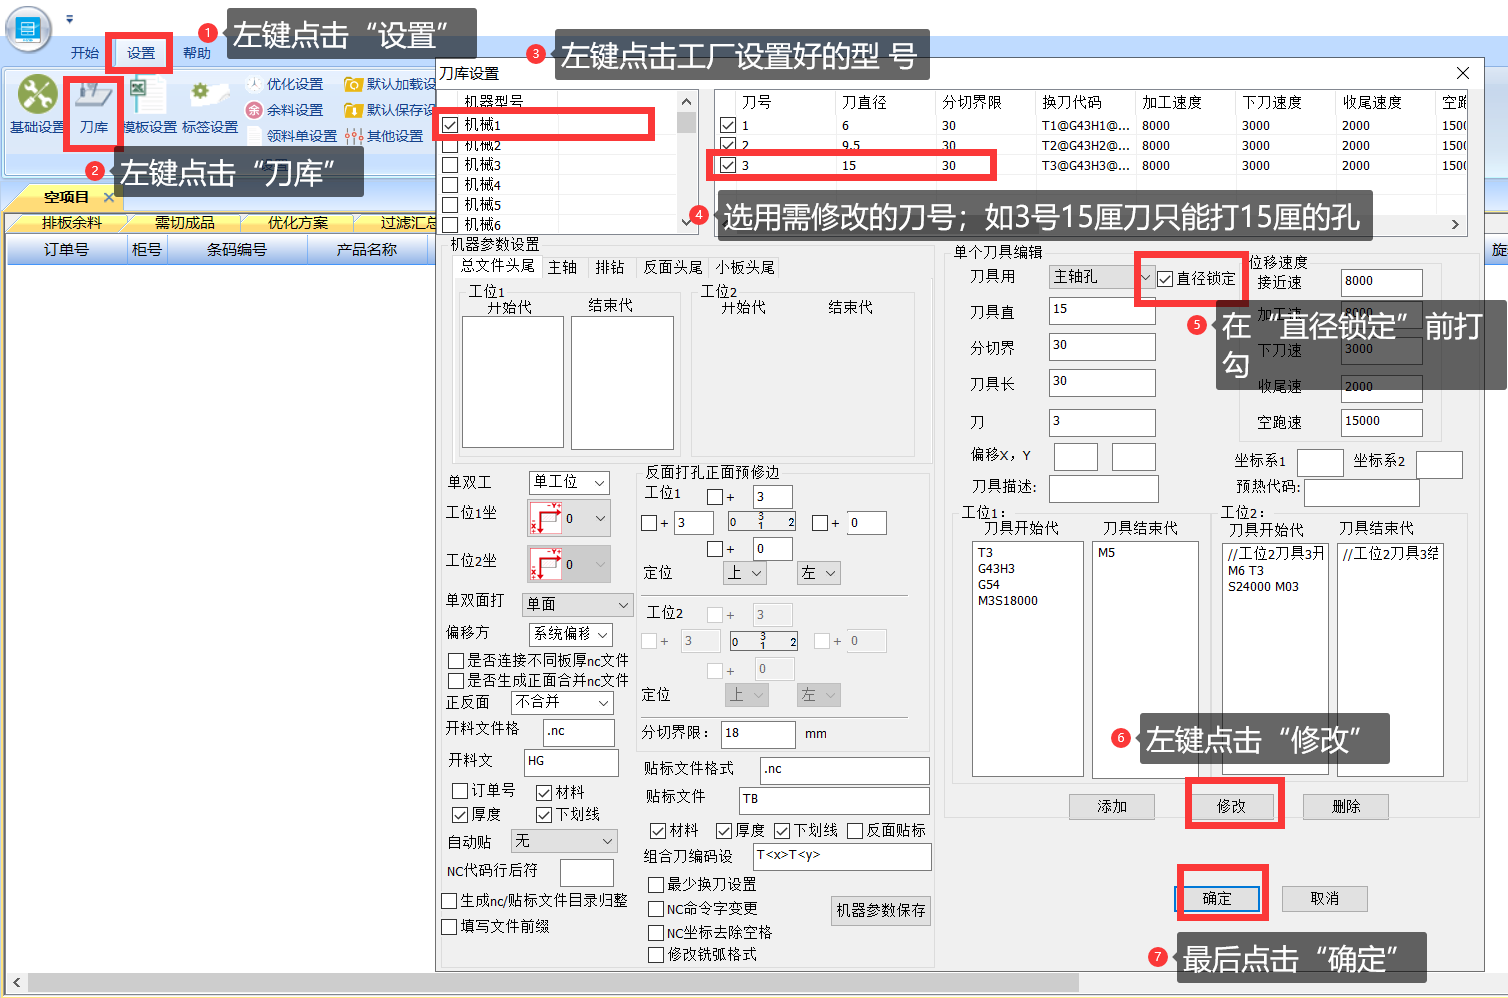Check the 机械1 machine checkbox

(x=450, y=125)
